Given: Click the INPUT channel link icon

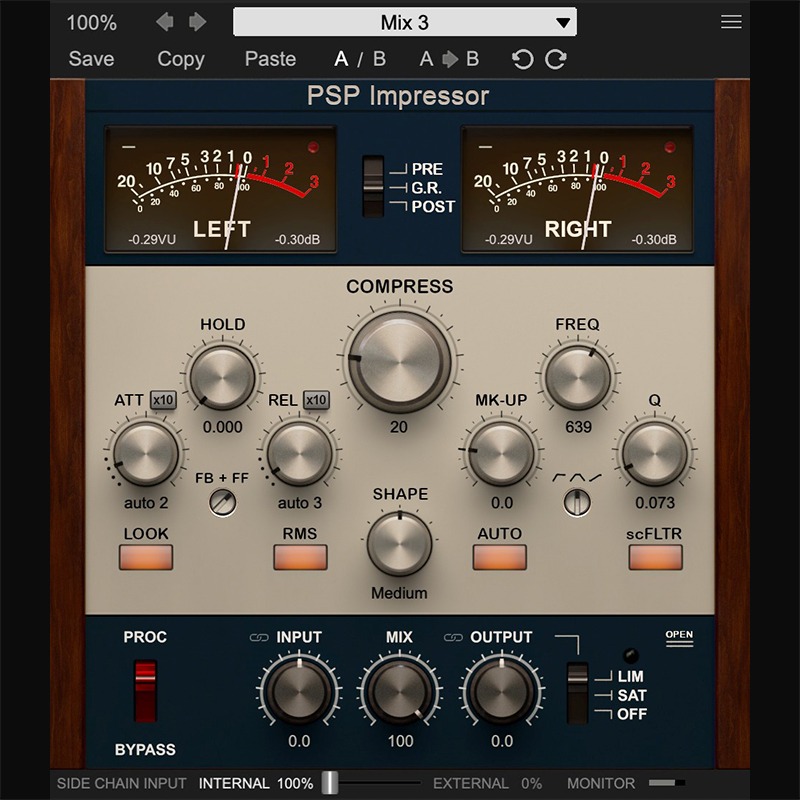Looking at the screenshot, I should pyautogui.click(x=259, y=637).
